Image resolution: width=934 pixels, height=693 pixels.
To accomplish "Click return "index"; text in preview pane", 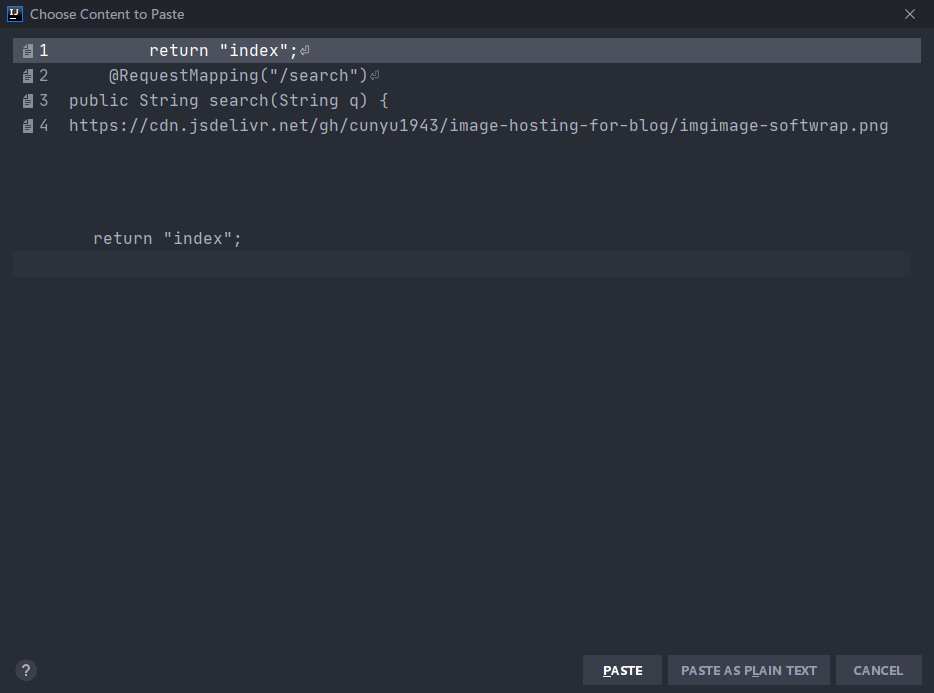I will 167,238.
